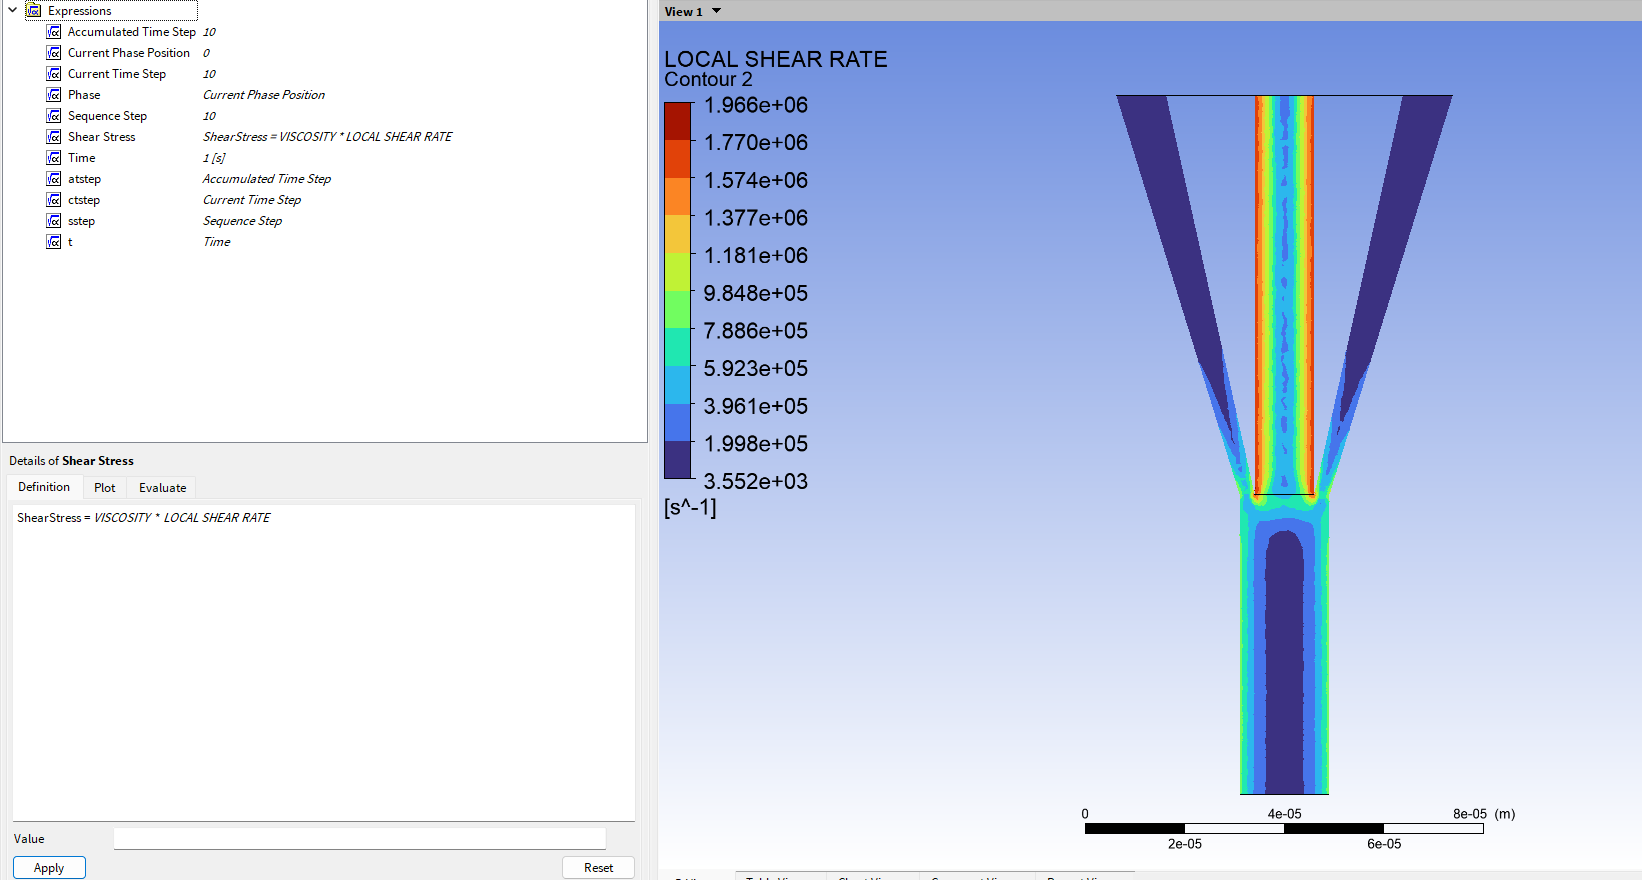Select the Phase expression row
Viewport: 1642px width, 880px height.
point(84,95)
